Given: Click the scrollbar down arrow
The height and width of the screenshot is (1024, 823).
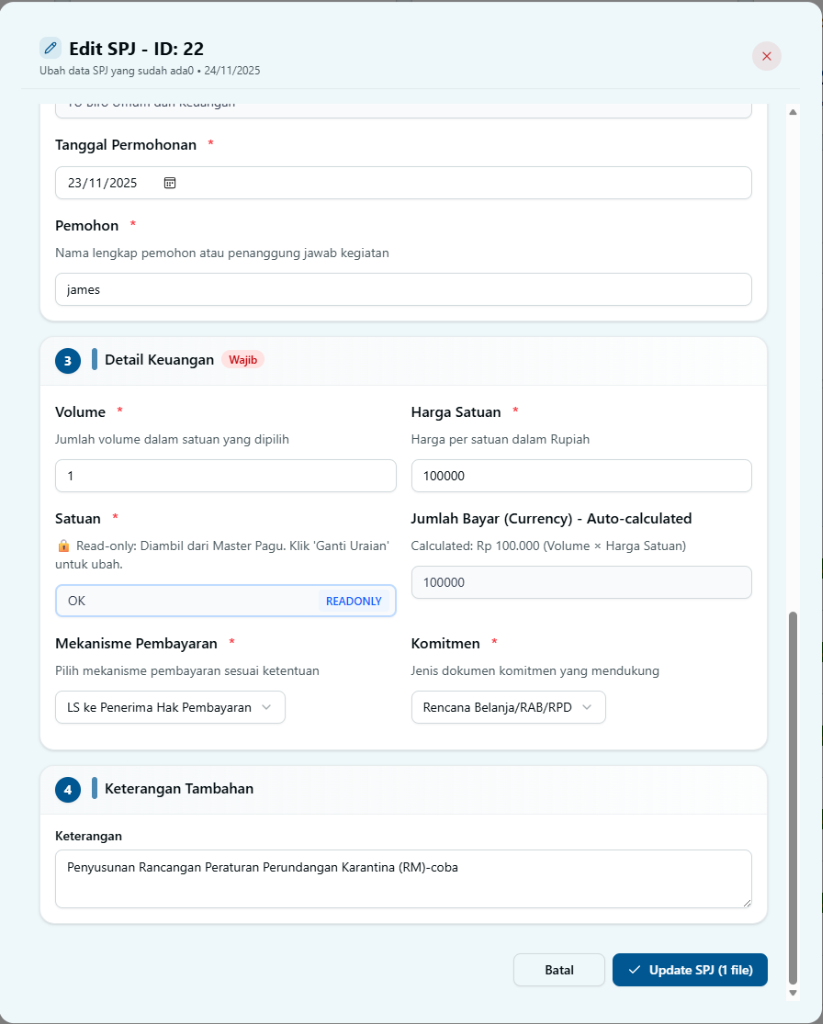Looking at the screenshot, I should pyautogui.click(x=793, y=993).
